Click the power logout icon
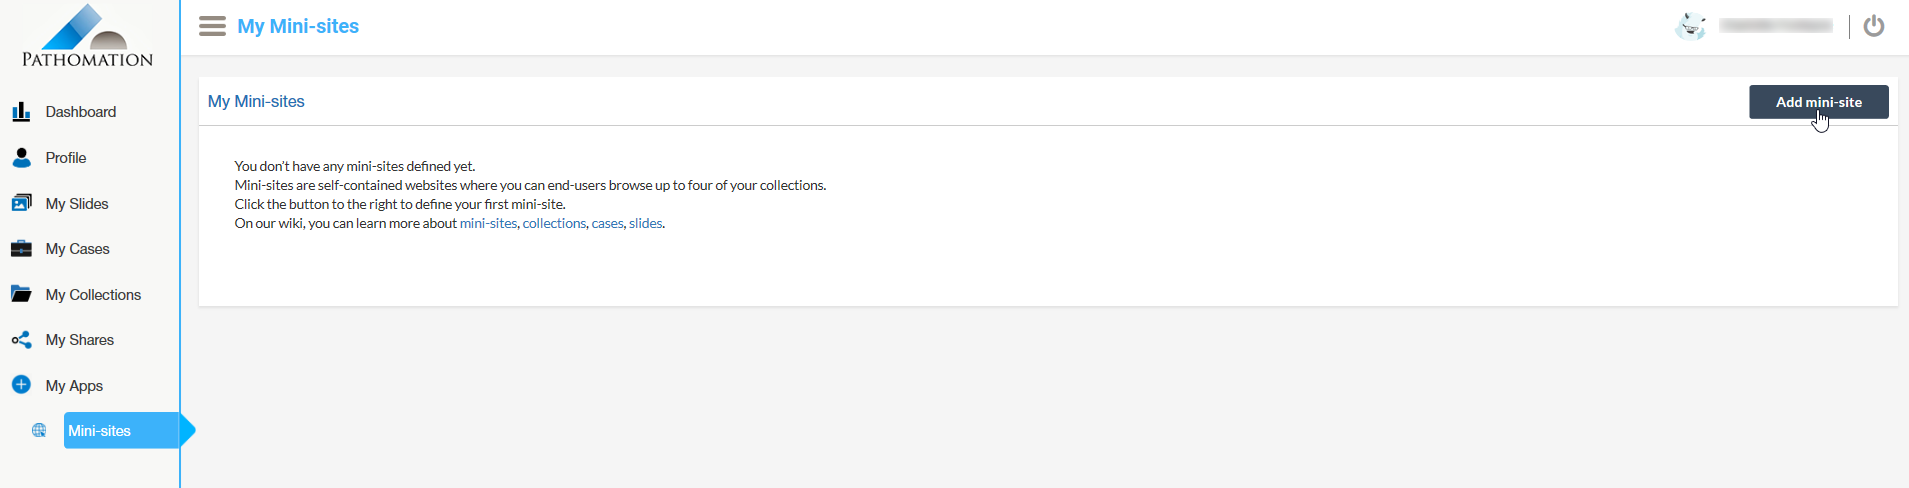 pyautogui.click(x=1874, y=26)
